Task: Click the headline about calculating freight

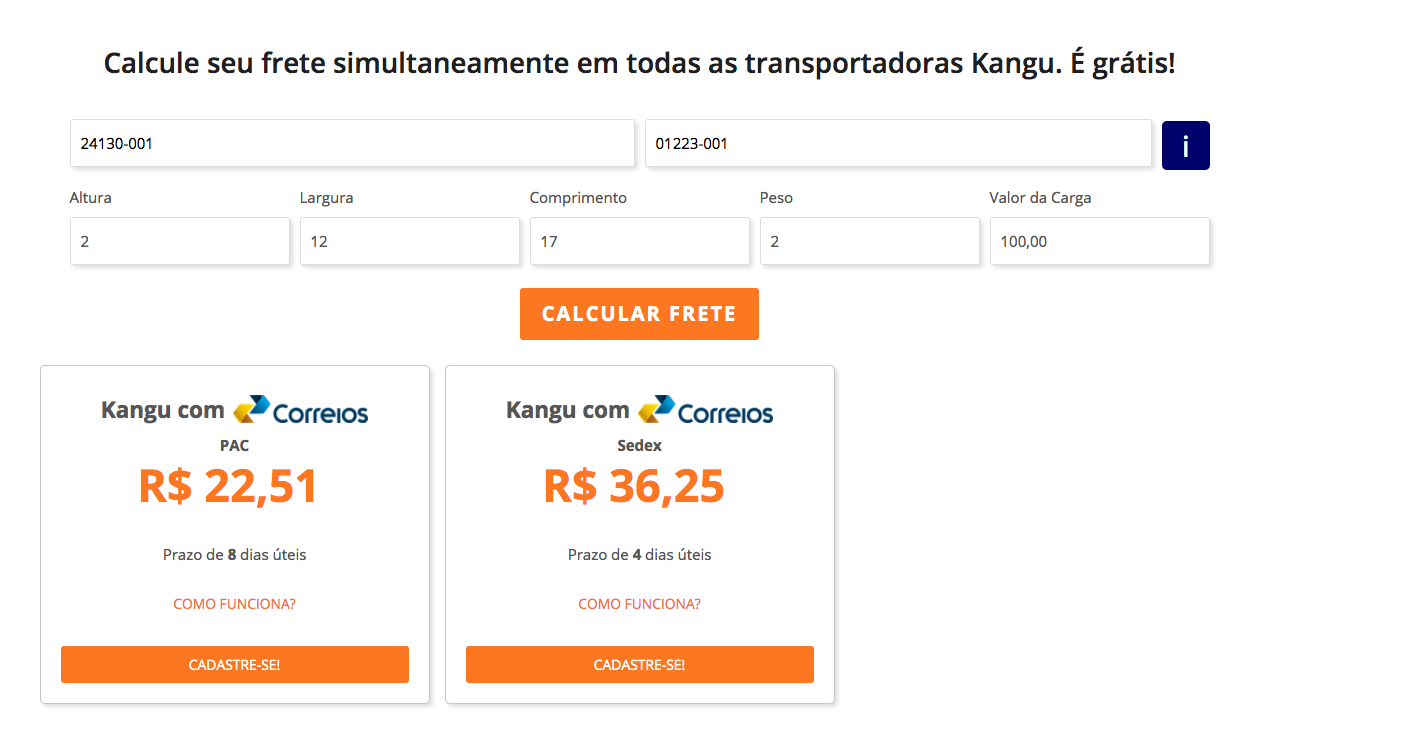Action: (x=639, y=62)
